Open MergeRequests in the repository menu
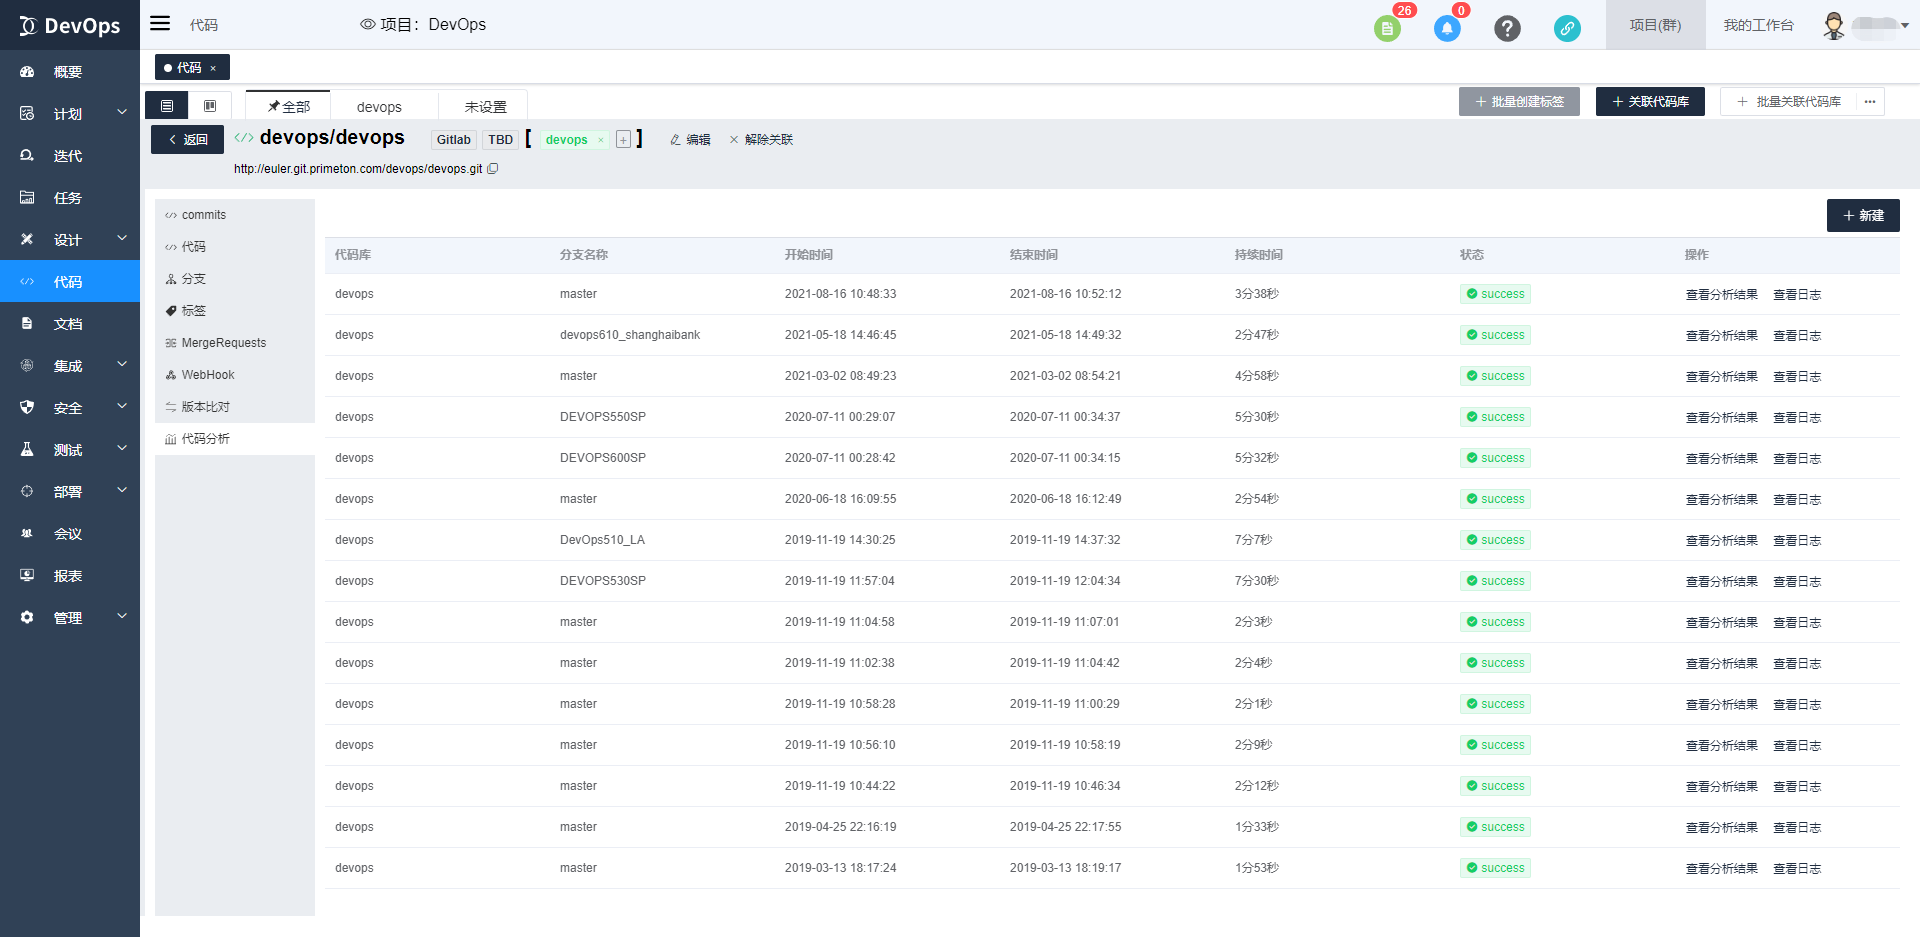 (224, 343)
